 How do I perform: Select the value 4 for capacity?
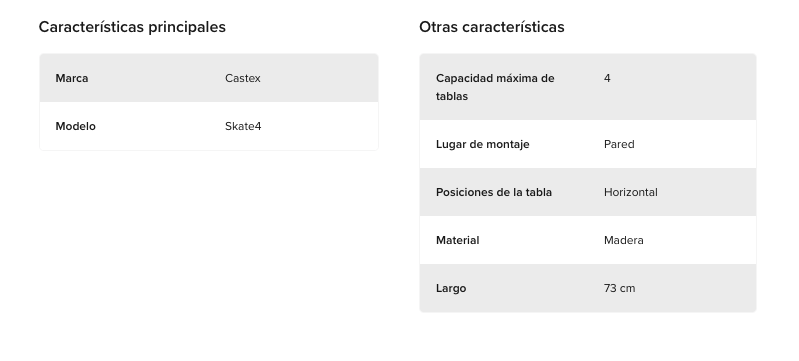tap(607, 78)
